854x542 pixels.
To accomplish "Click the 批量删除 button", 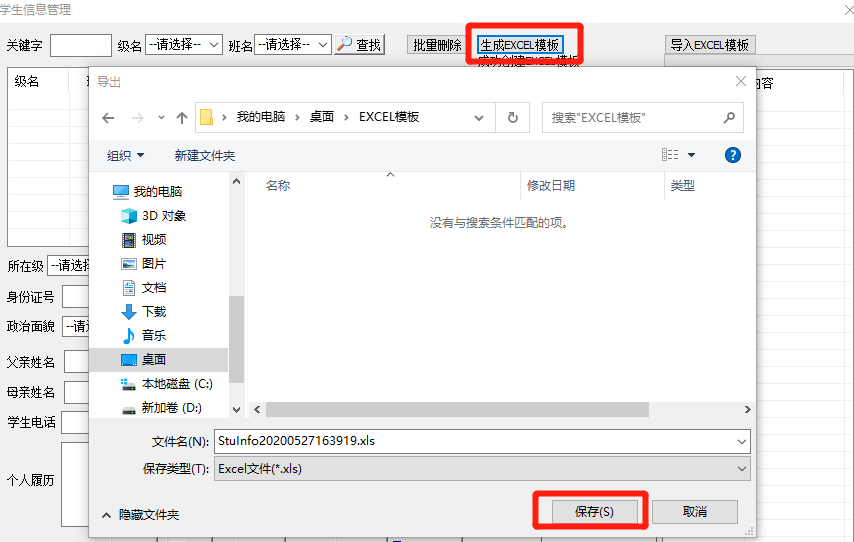I will point(437,45).
